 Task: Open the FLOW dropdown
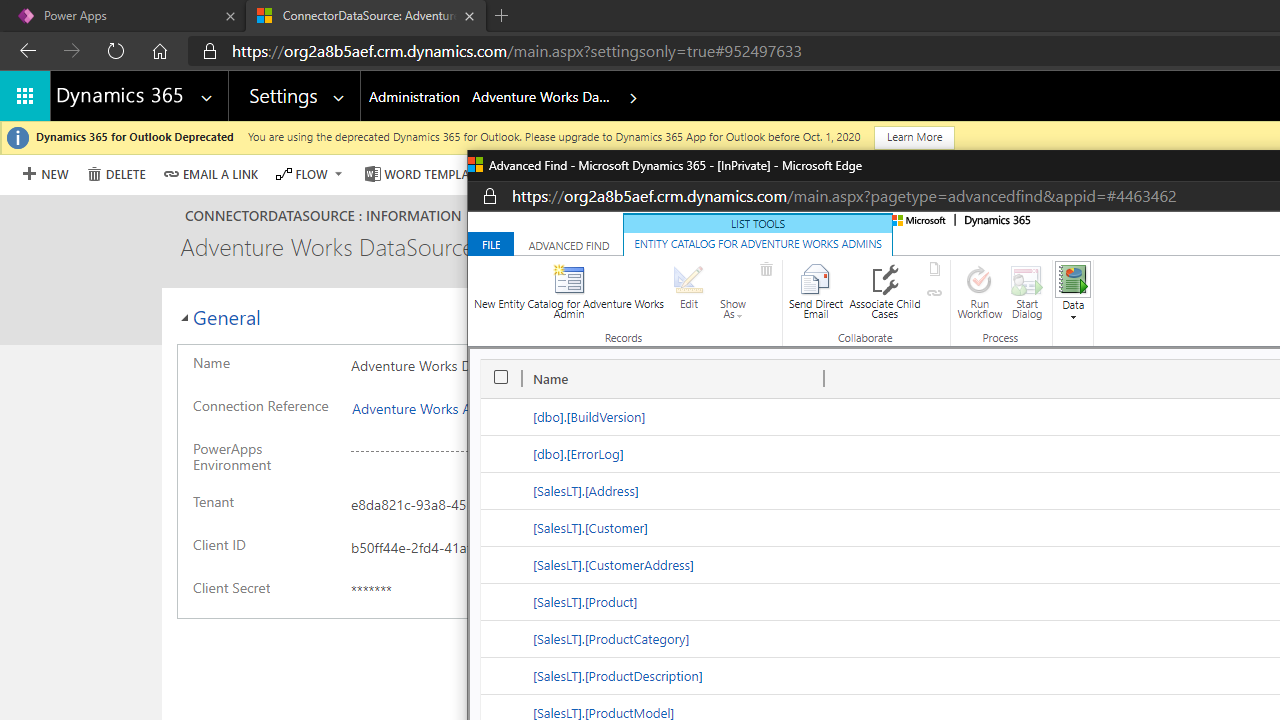(x=309, y=174)
